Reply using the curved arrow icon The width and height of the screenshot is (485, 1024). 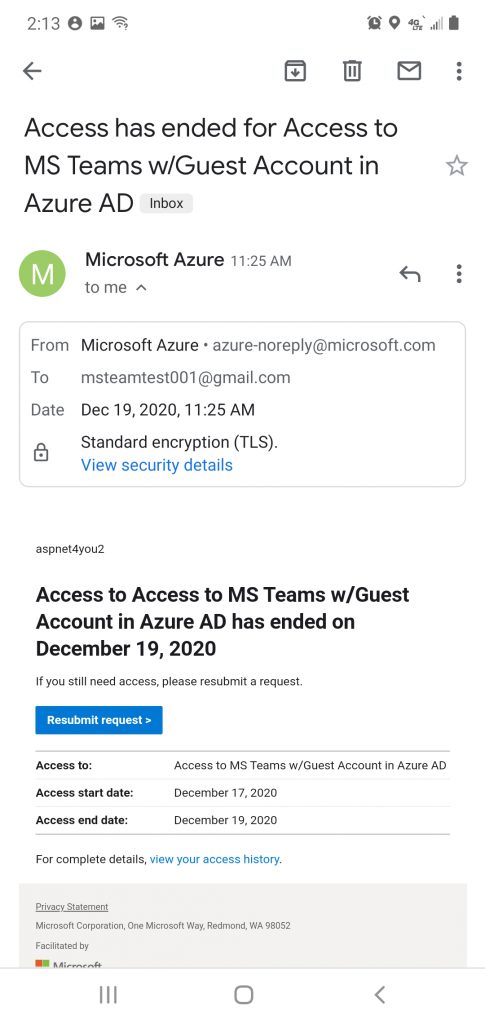[x=409, y=274]
